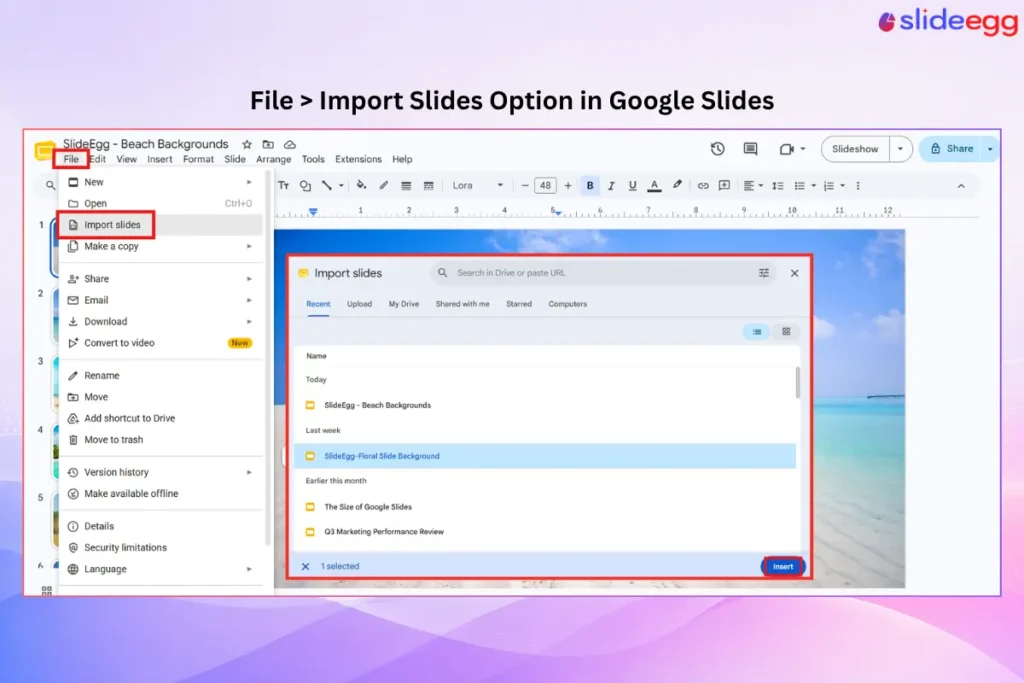Switch to list view in dialog
This screenshot has width=1024, height=683.
[x=757, y=332]
